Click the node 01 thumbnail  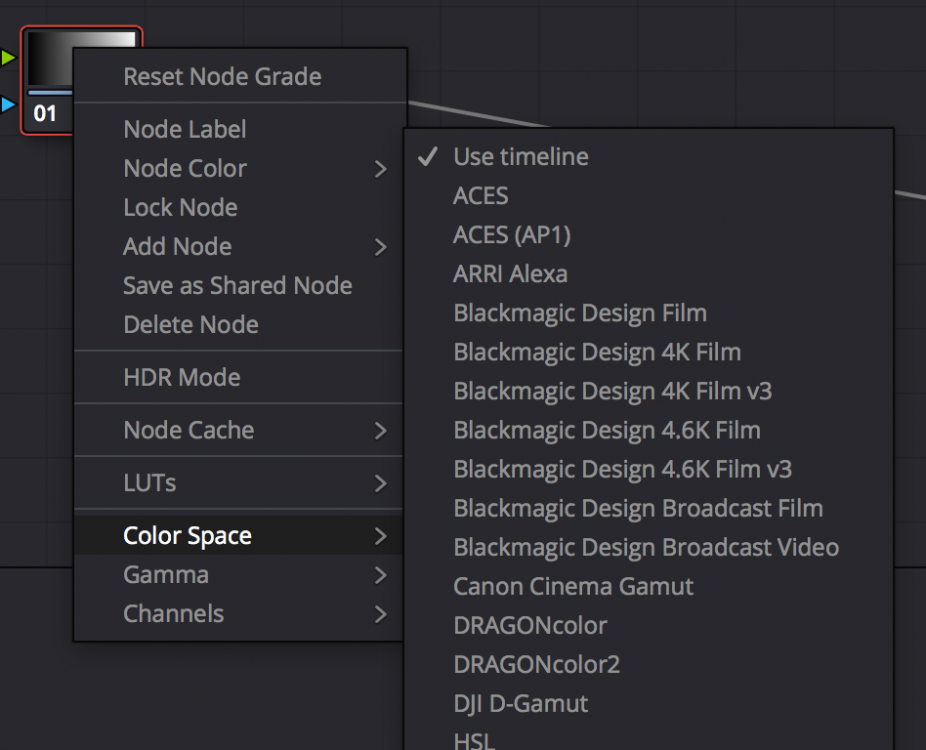[50, 62]
